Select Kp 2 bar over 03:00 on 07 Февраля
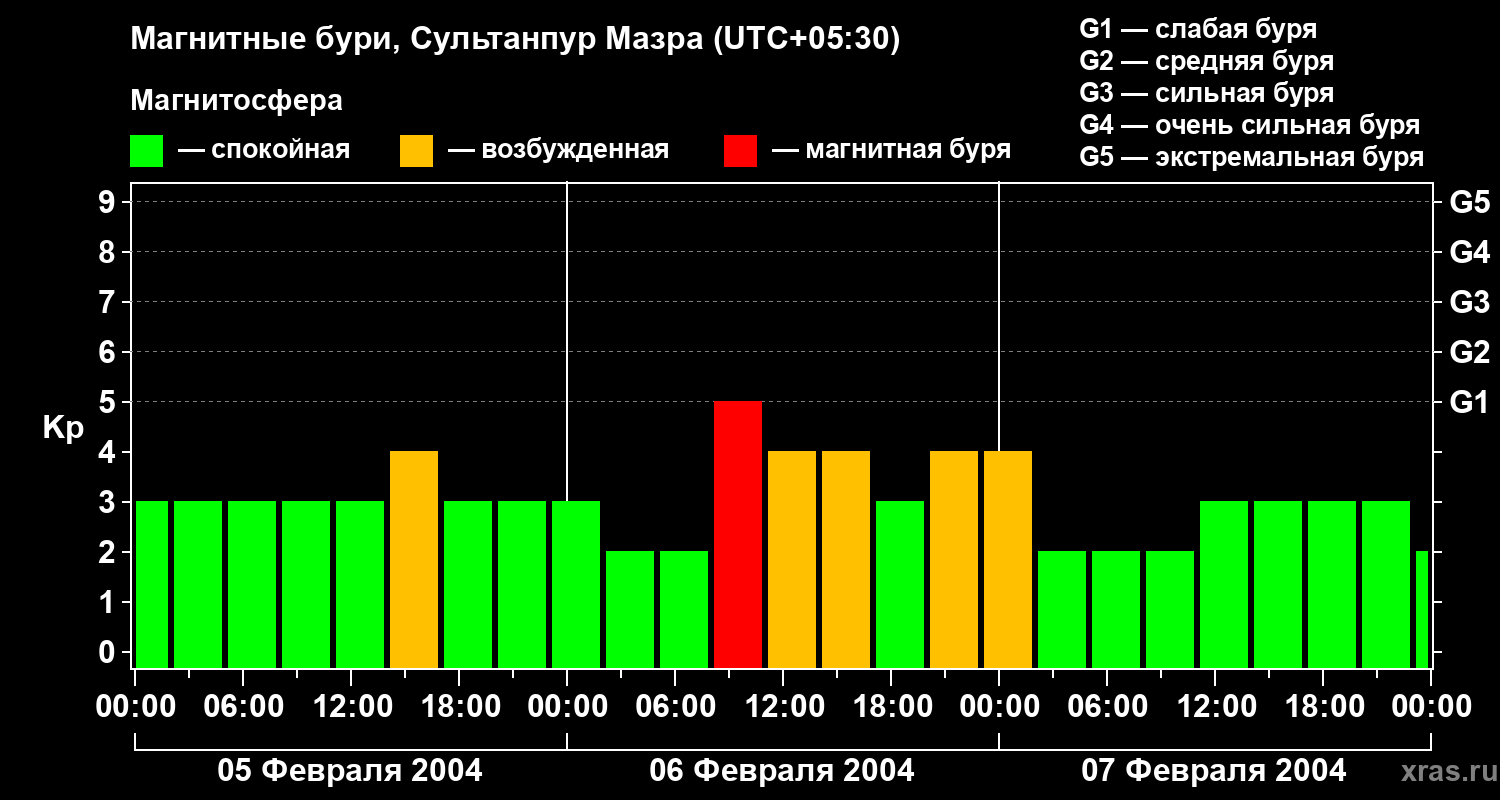The width and height of the screenshot is (1500, 800). click(1062, 610)
